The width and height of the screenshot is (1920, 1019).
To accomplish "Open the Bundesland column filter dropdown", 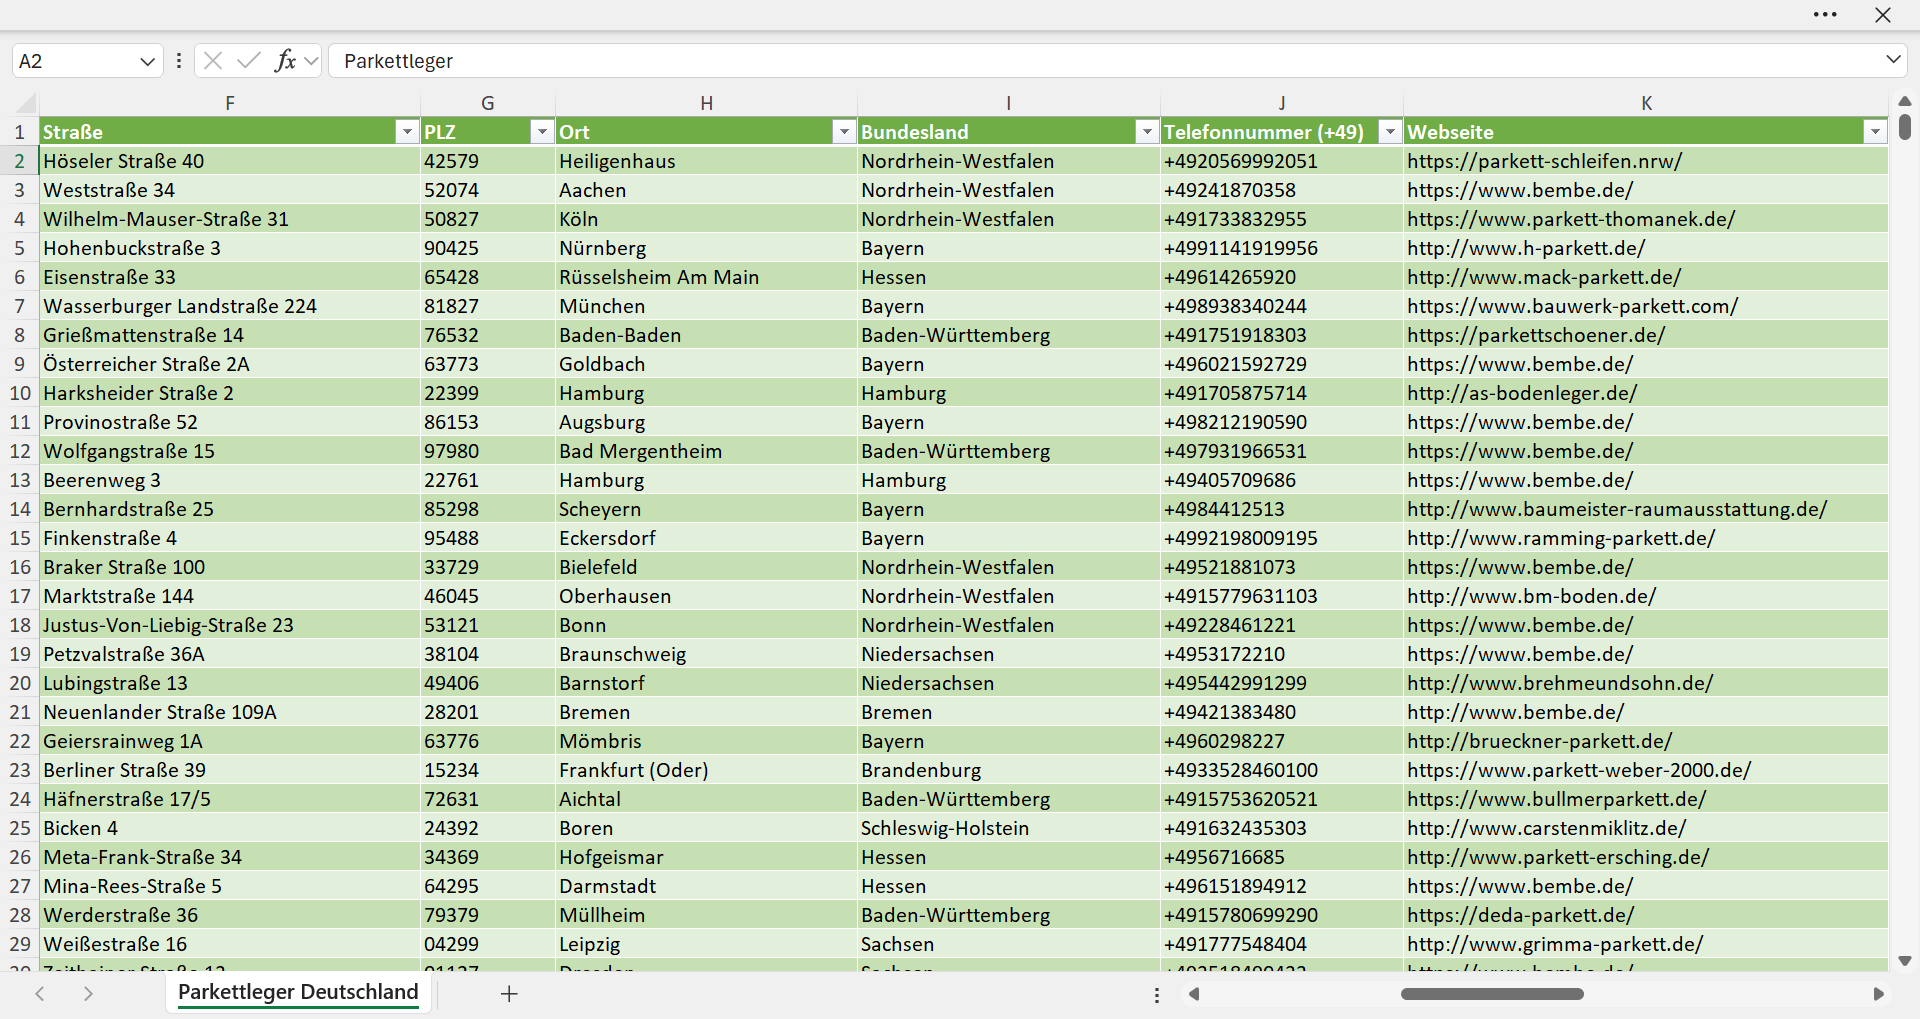I will coord(1147,132).
